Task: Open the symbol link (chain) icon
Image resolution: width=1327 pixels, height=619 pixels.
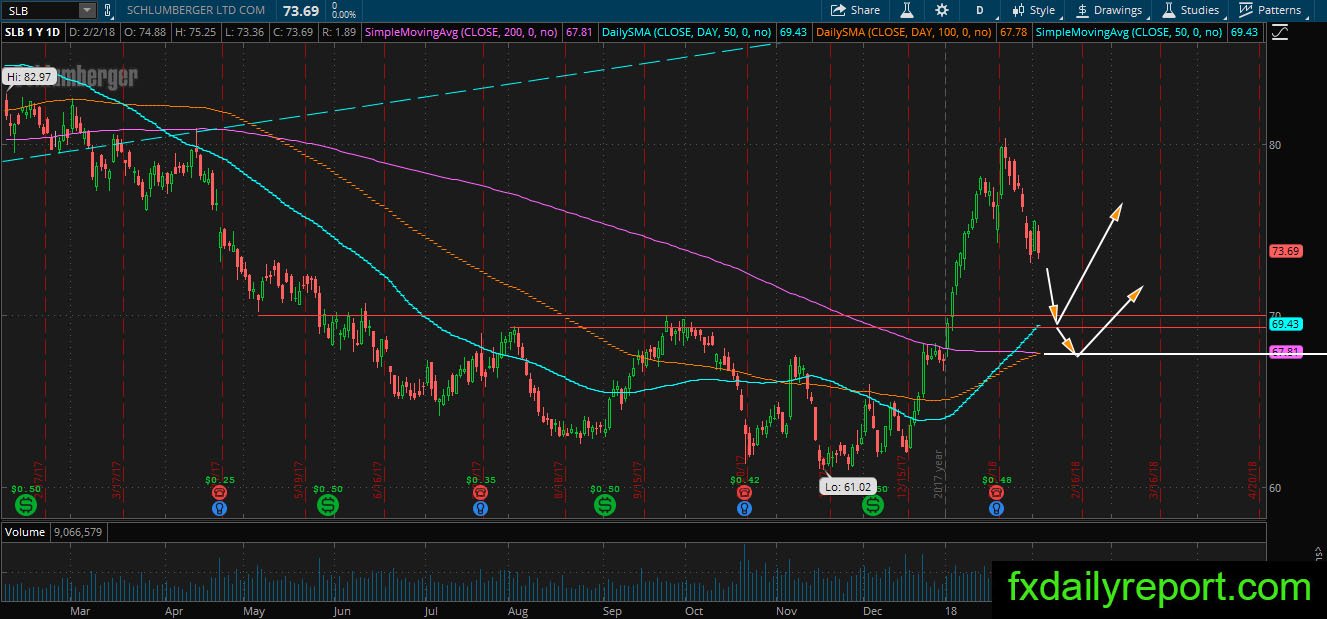Action: point(106,10)
